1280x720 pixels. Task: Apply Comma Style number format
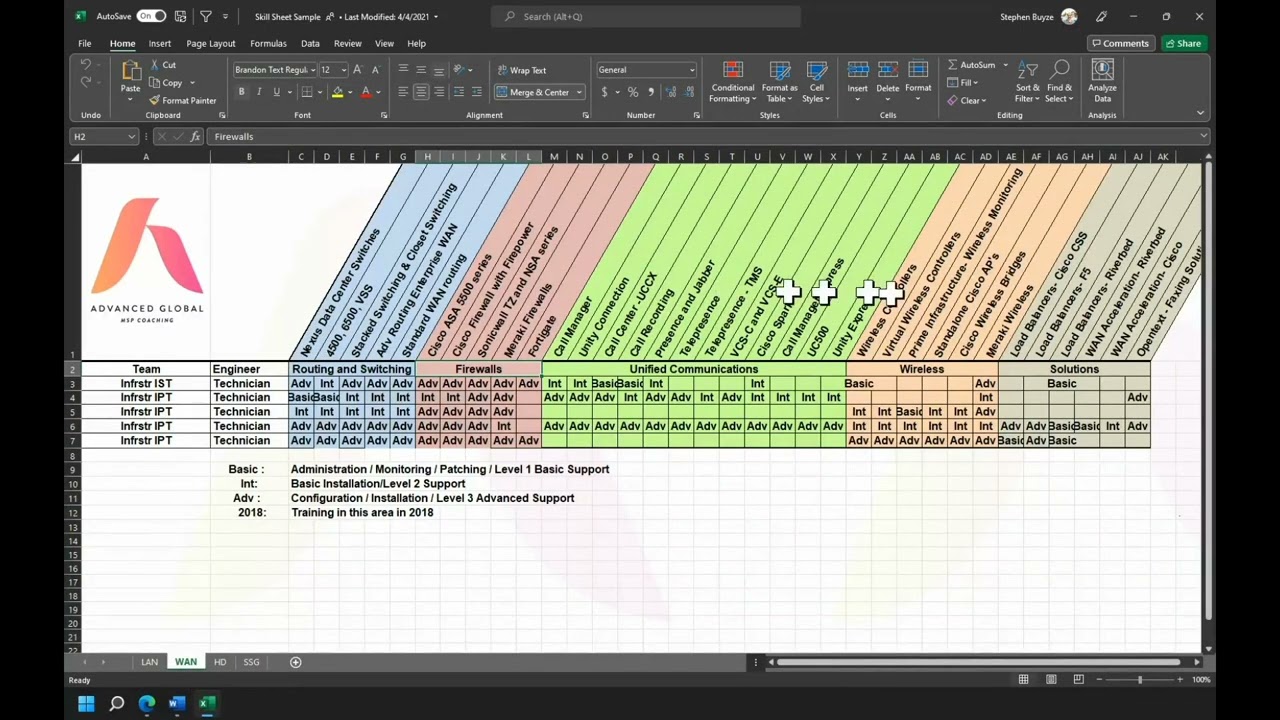click(x=651, y=92)
